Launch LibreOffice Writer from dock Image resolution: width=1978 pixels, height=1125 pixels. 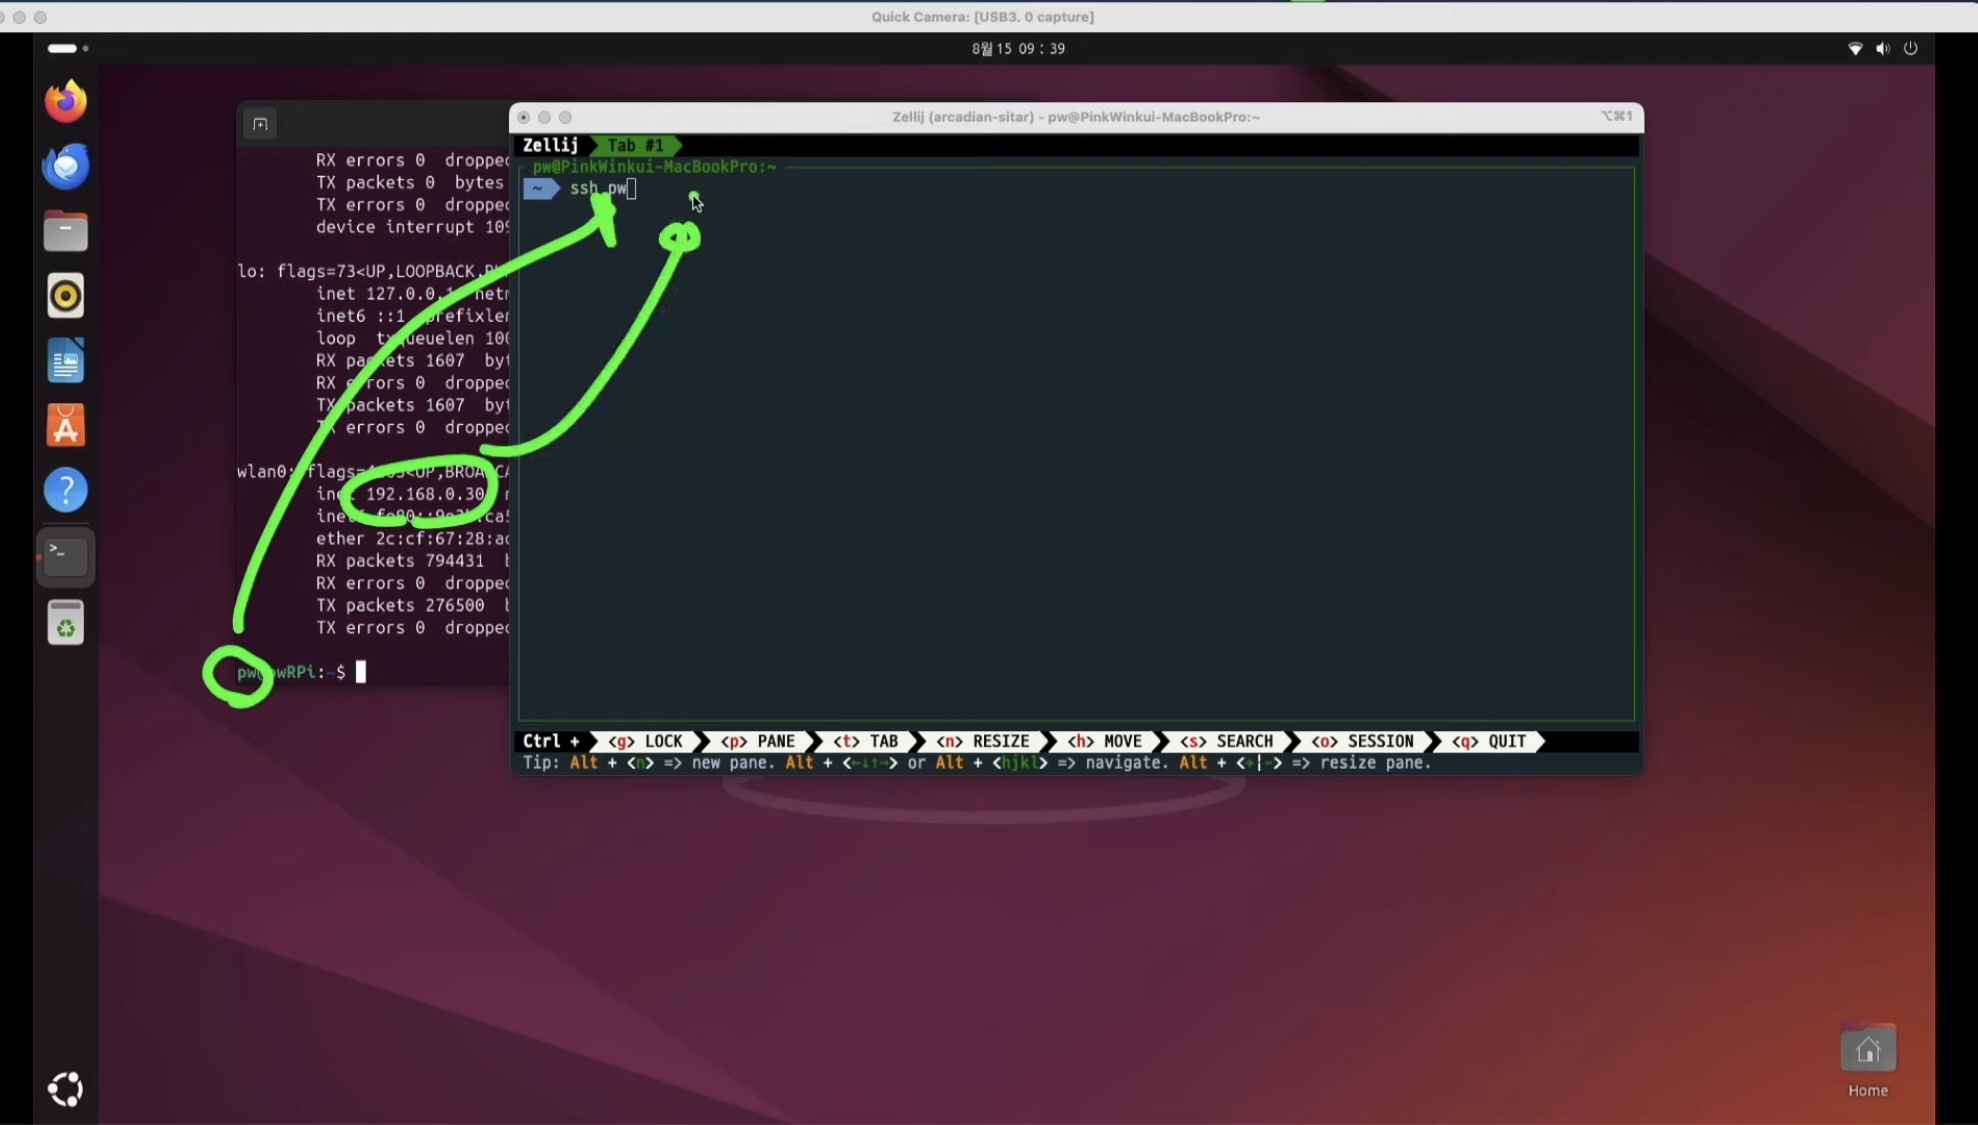click(x=66, y=361)
